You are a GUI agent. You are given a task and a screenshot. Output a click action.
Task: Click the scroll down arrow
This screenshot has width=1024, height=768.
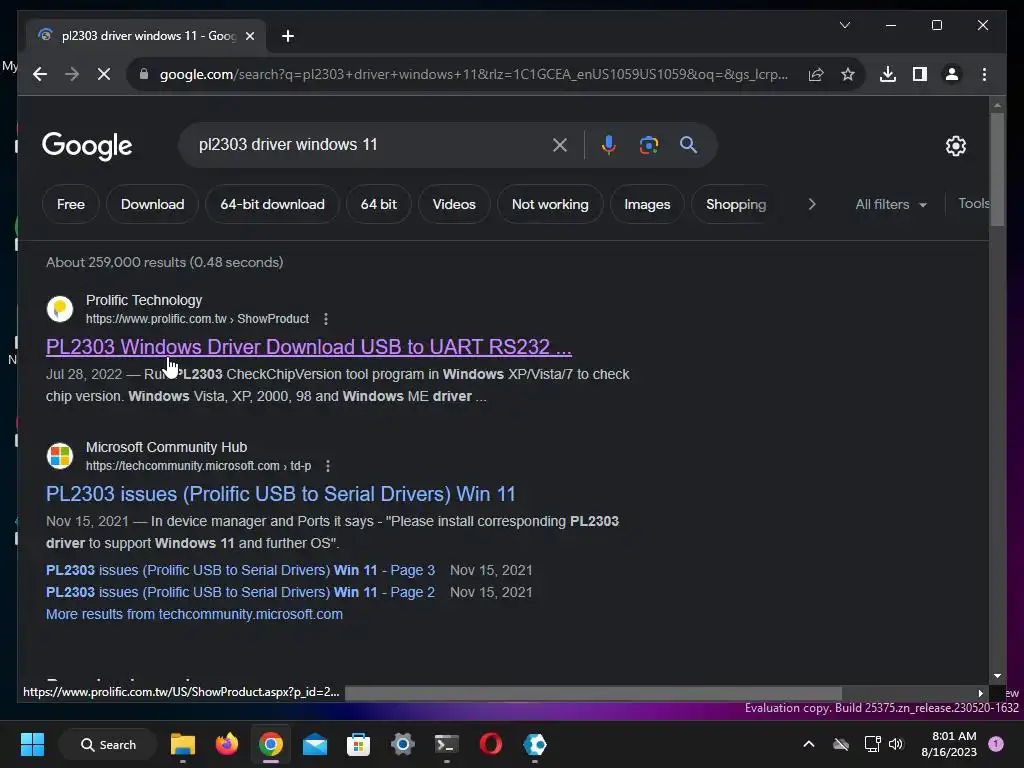click(x=997, y=676)
